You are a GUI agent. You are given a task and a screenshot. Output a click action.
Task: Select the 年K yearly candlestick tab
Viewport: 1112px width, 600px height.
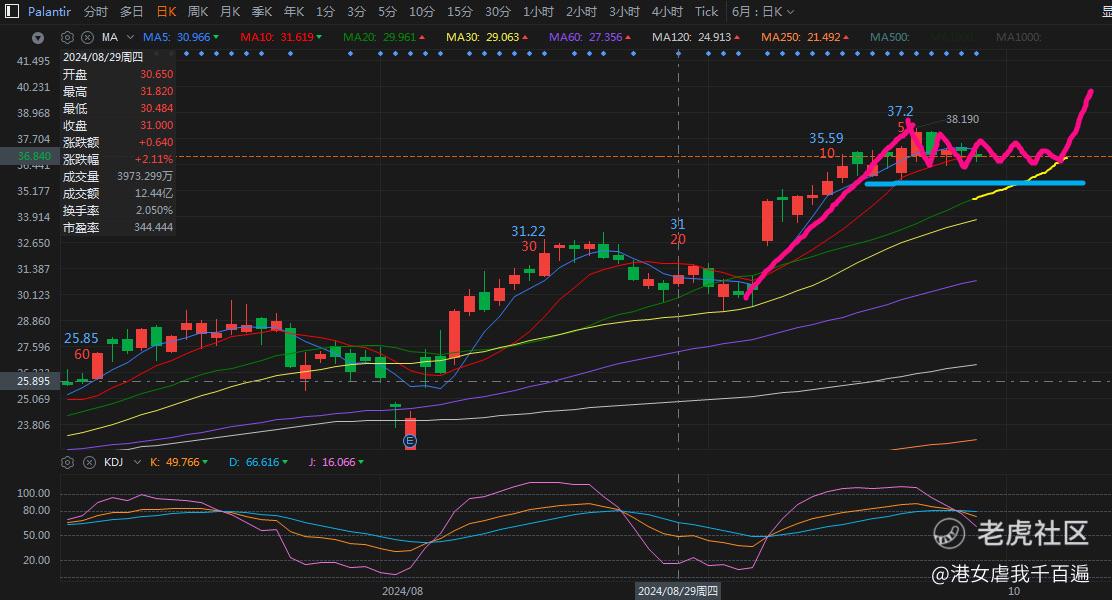click(x=294, y=11)
